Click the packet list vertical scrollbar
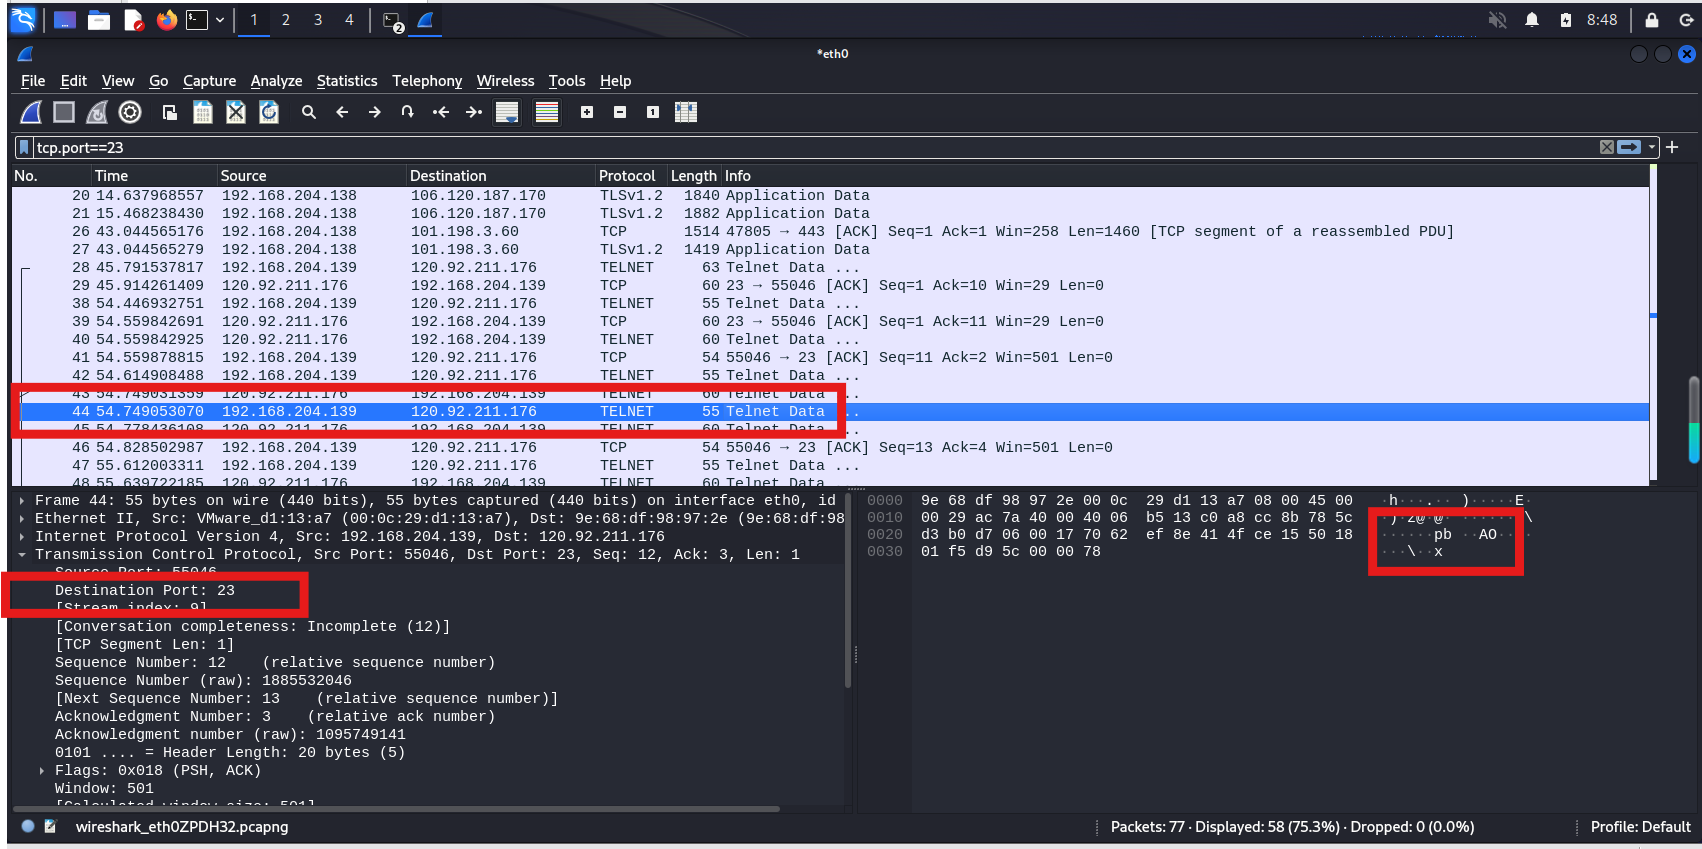Viewport: 1702px width, 849px height. click(x=1693, y=420)
